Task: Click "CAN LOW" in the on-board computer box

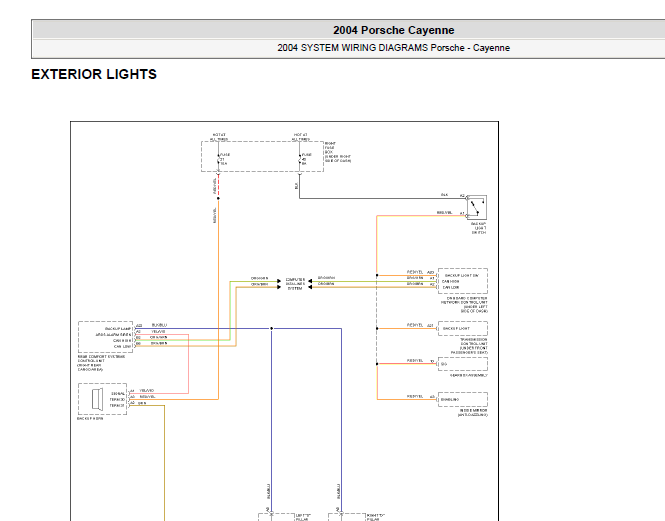Action: (x=450, y=287)
